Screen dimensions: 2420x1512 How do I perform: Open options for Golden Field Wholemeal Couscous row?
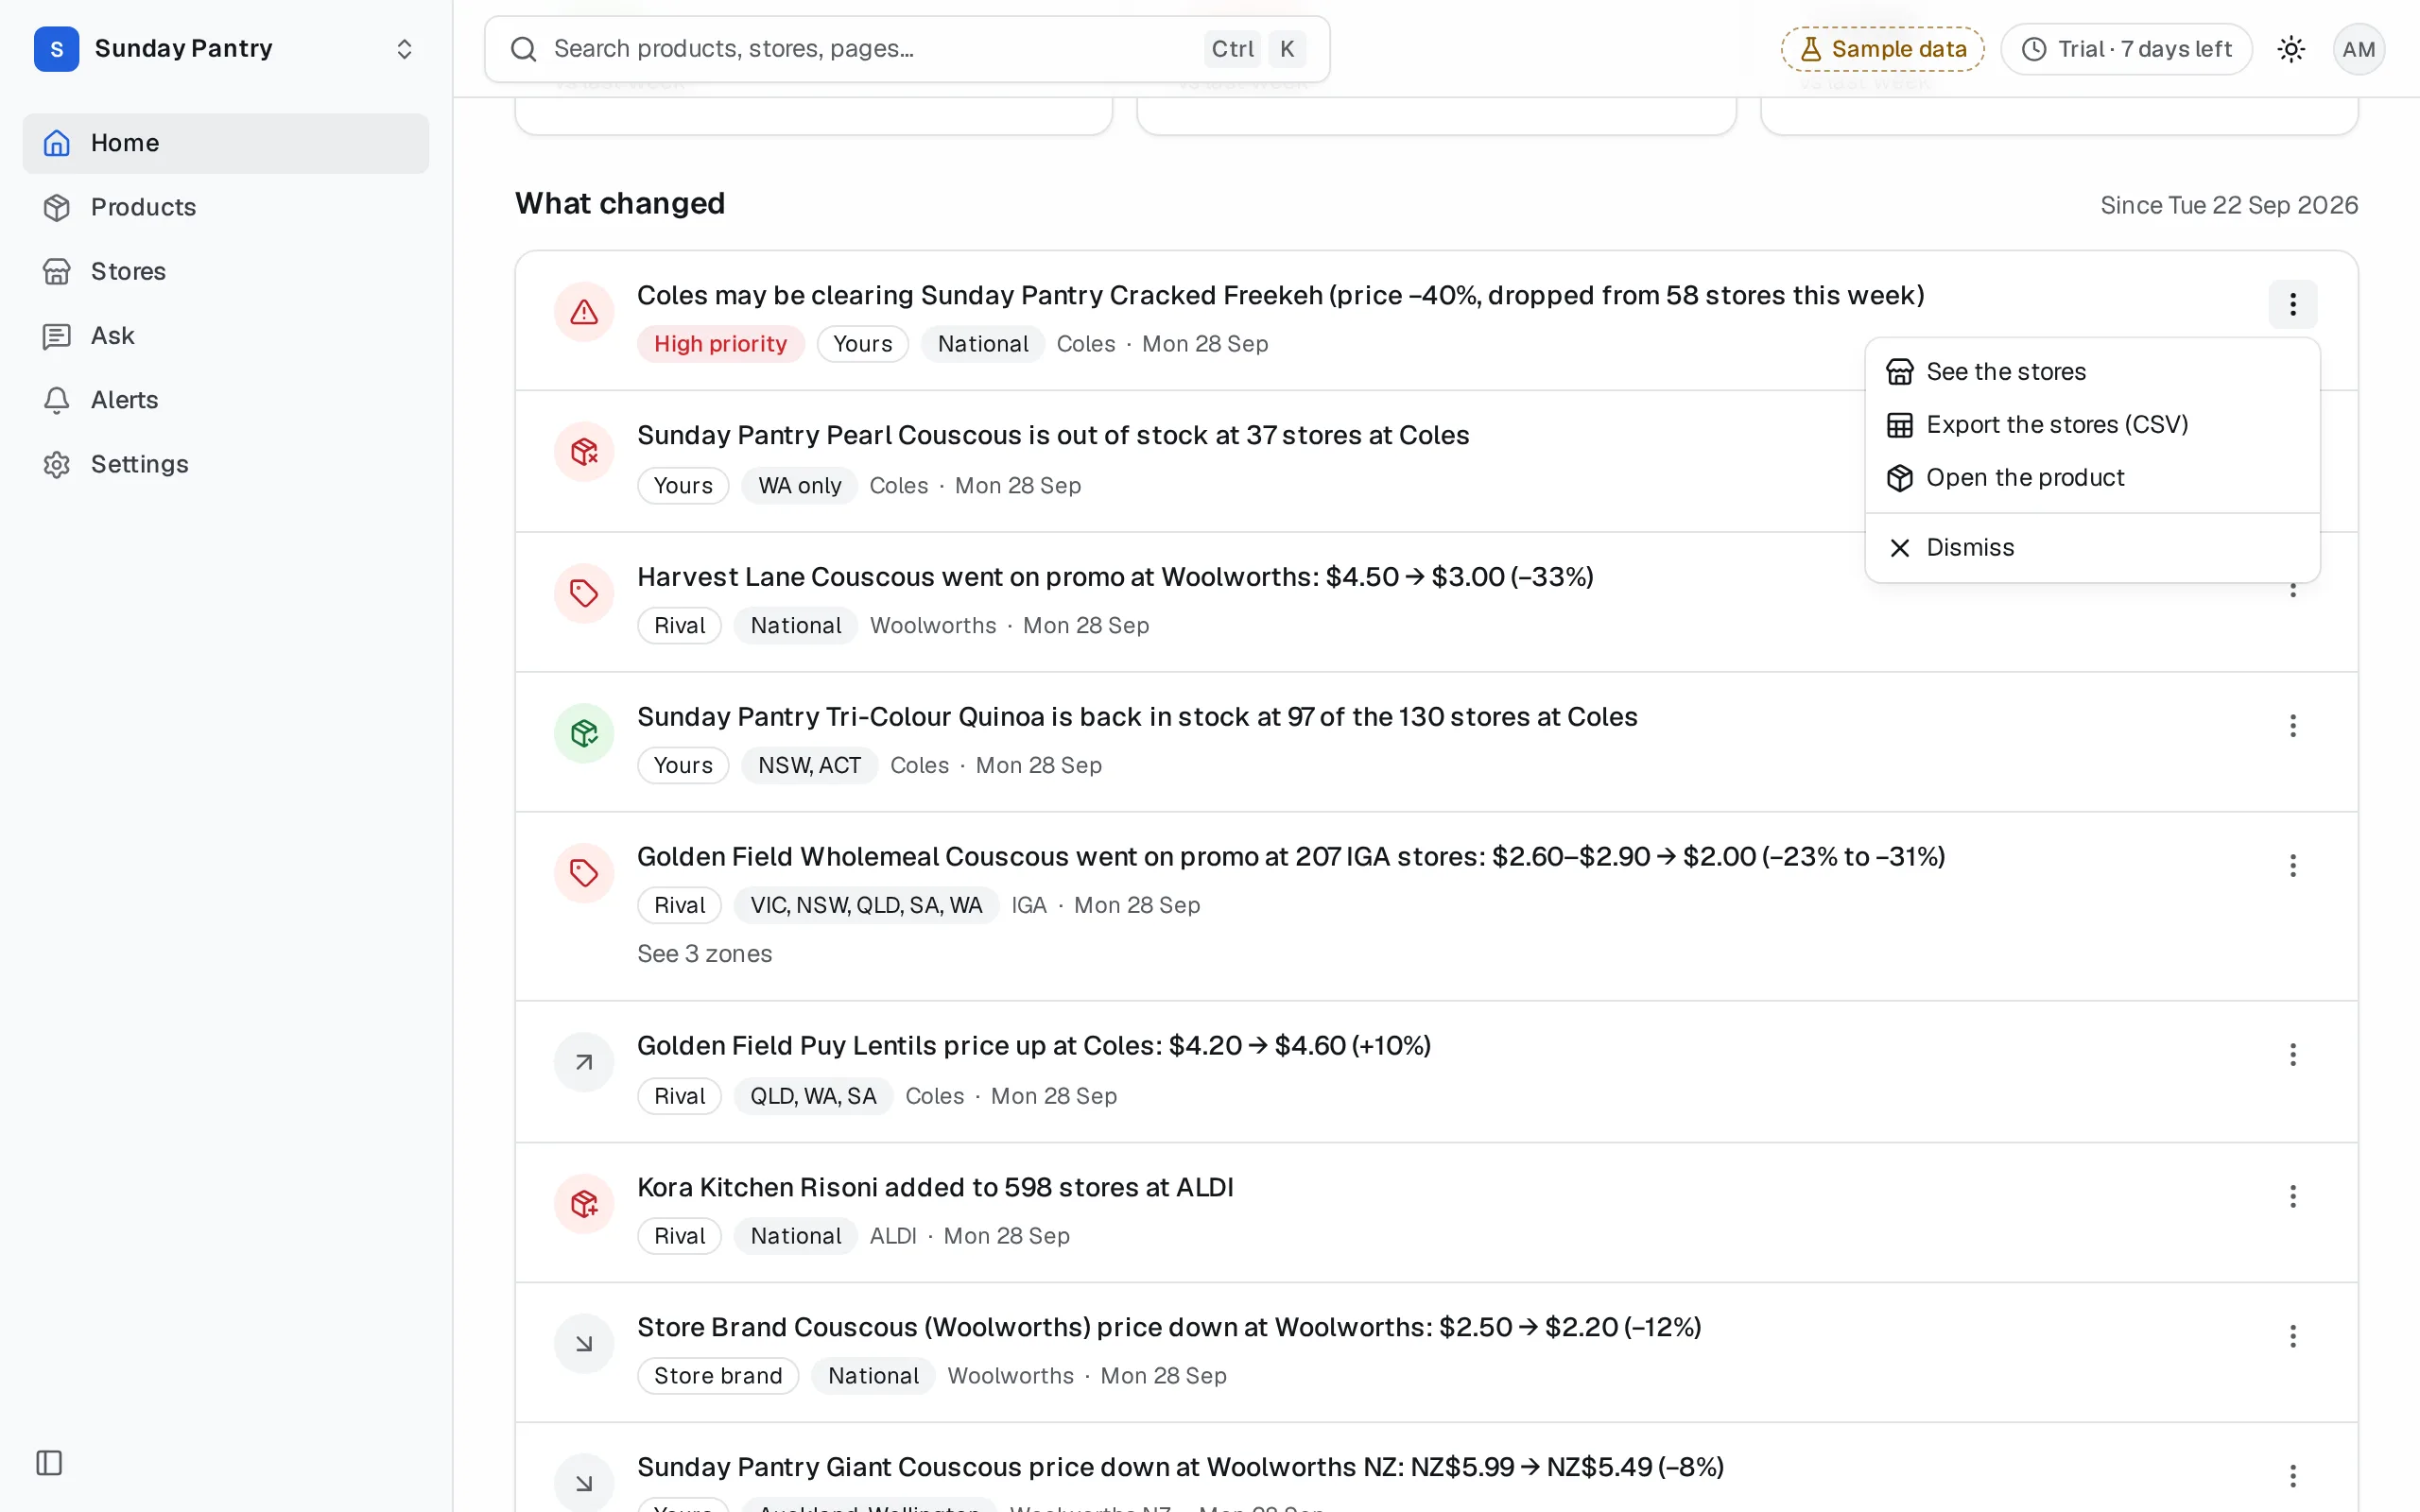[2292, 866]
